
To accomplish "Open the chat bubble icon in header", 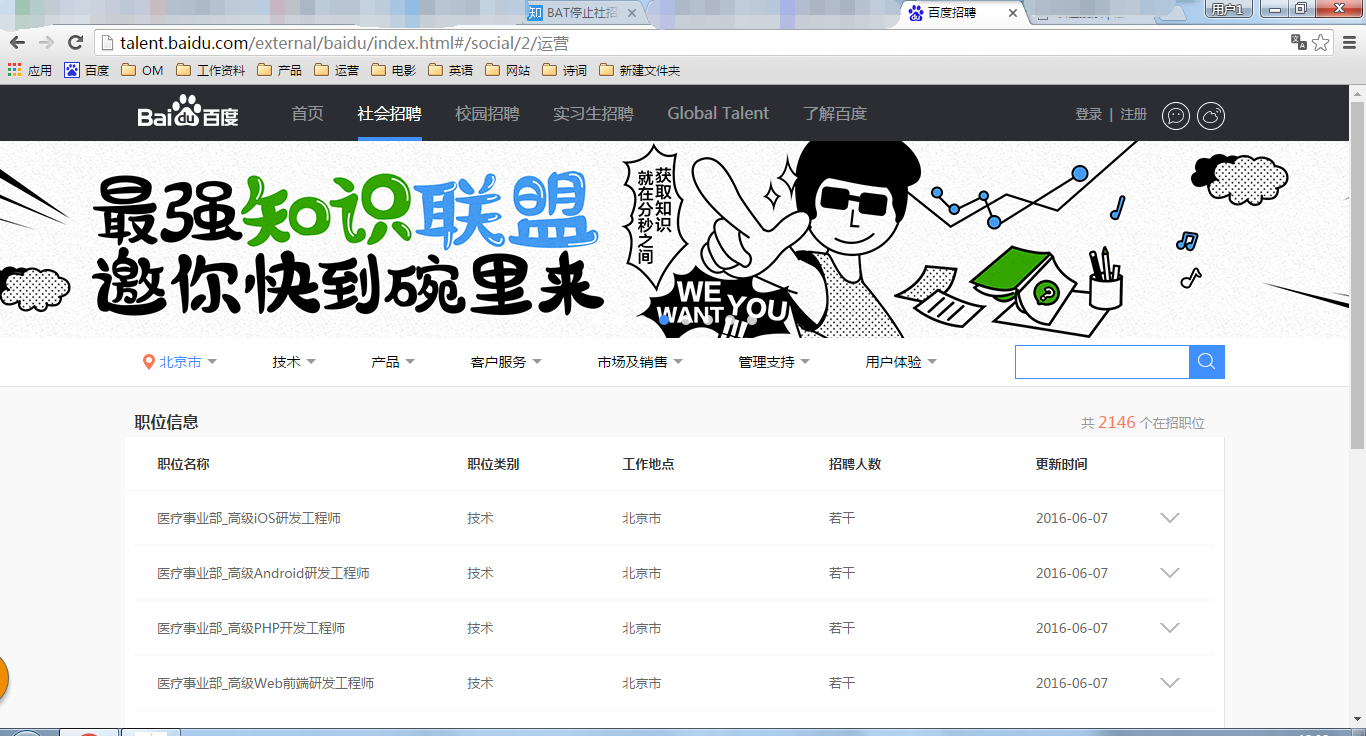I will (x=1176, y=116).
